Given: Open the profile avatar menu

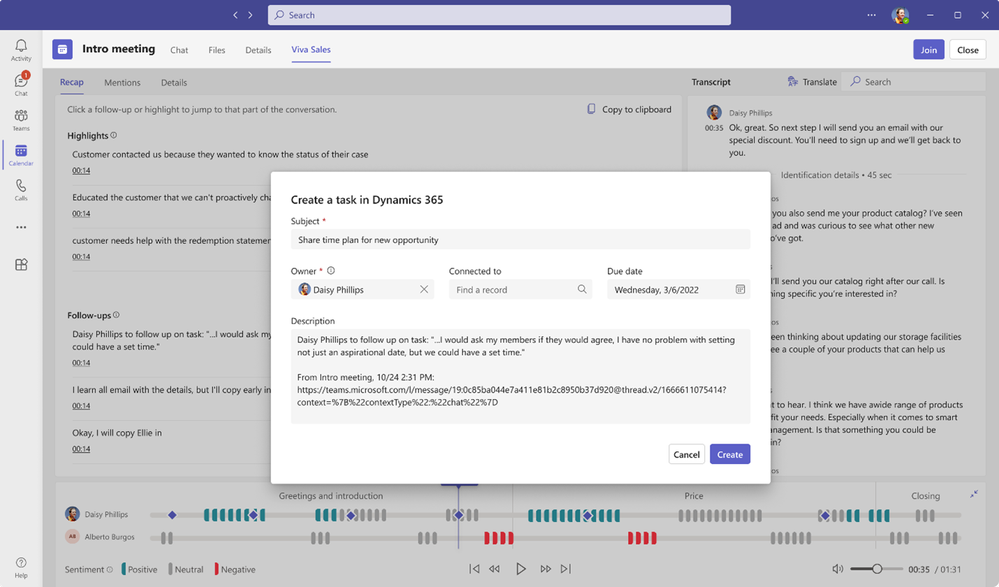Looking at the screenshot, I should 900,15.
